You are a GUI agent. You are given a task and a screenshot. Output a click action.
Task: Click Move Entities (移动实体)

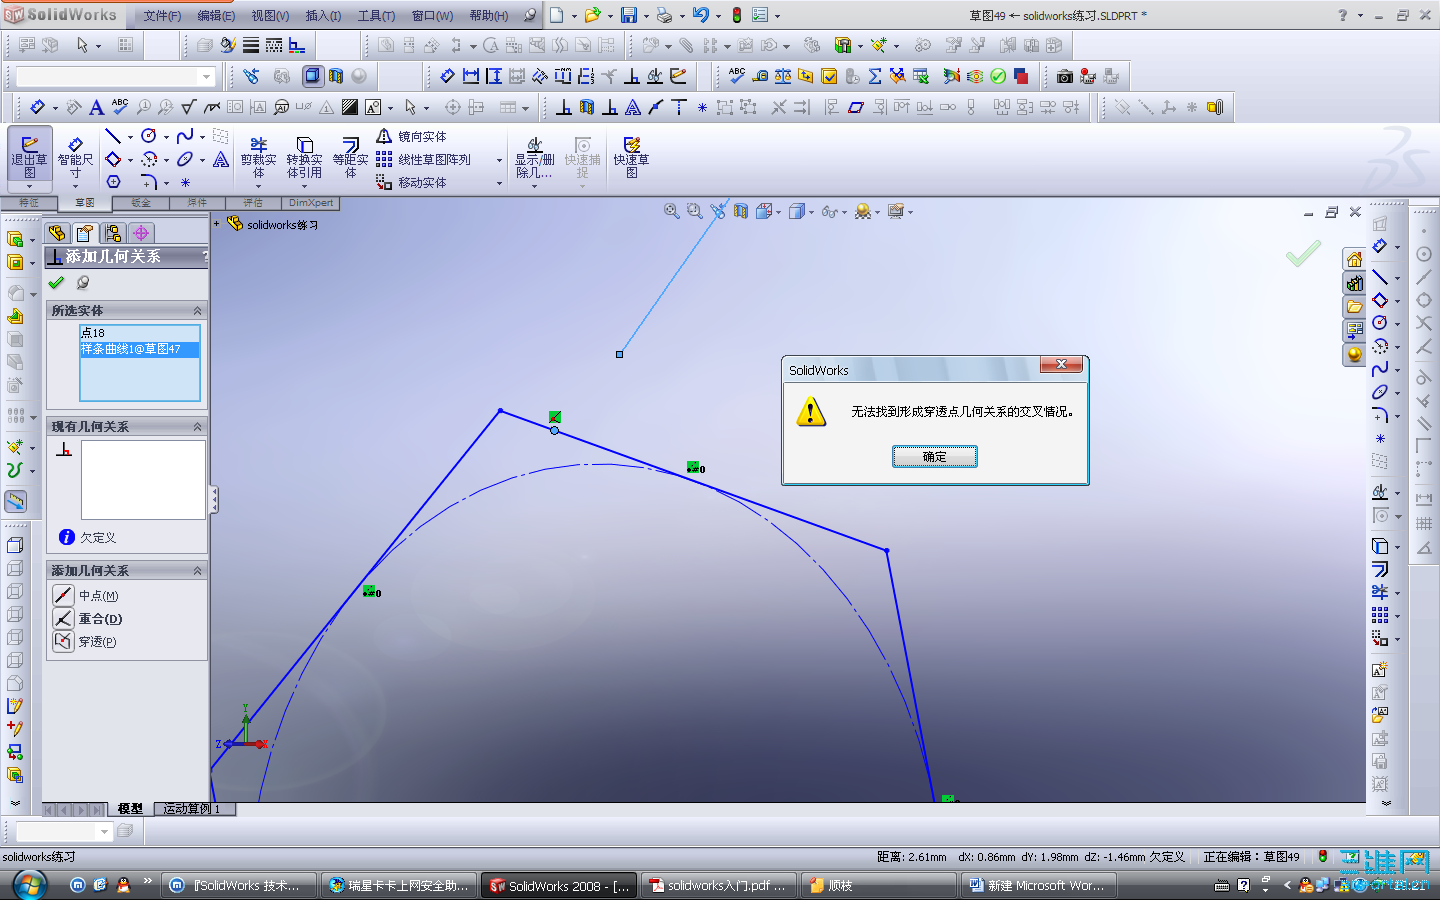point(411,182)
